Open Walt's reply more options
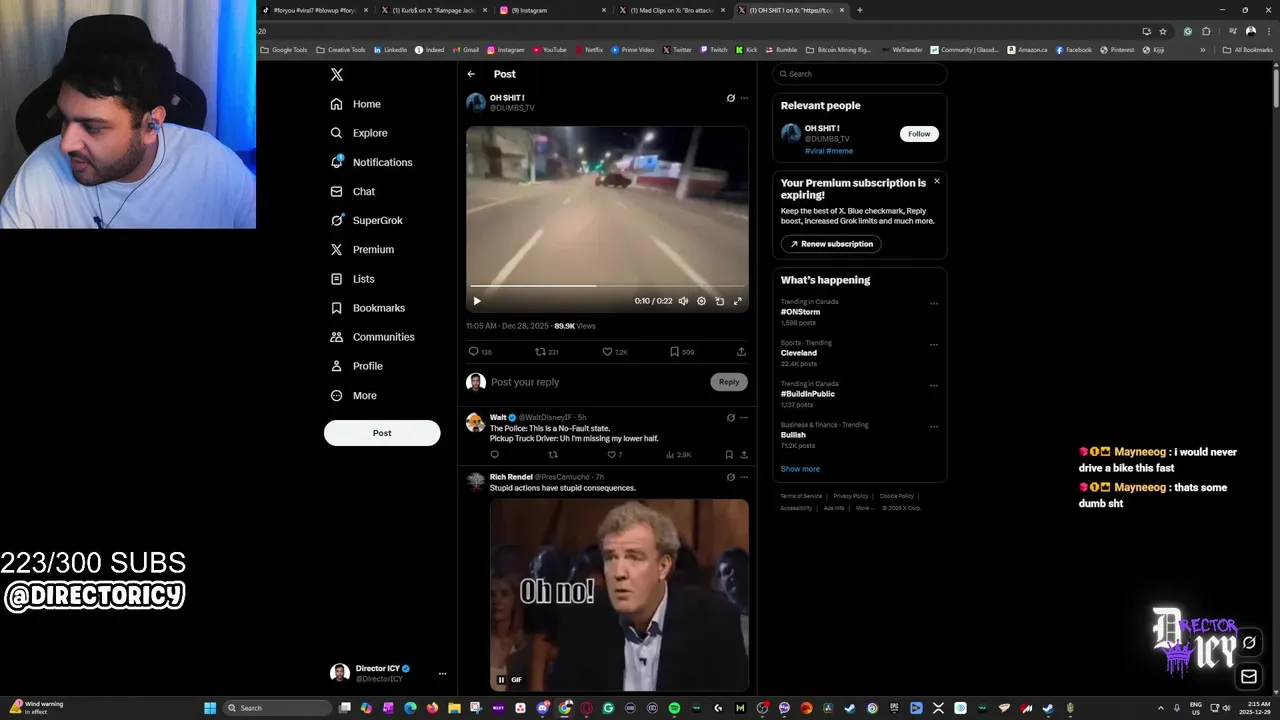 [x=744, y=417]
